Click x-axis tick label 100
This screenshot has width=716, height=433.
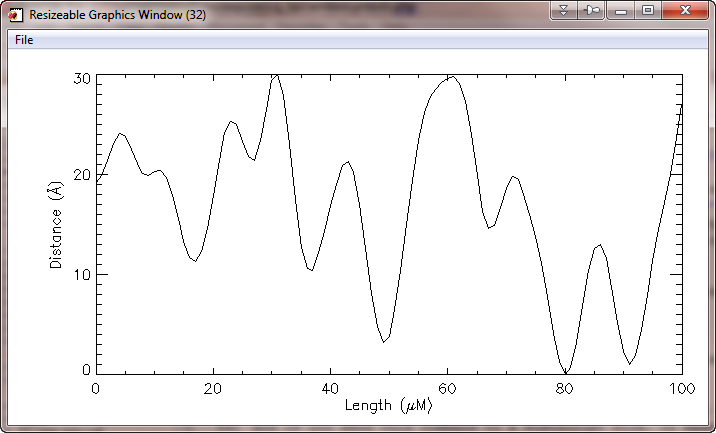tap(682, 388)
